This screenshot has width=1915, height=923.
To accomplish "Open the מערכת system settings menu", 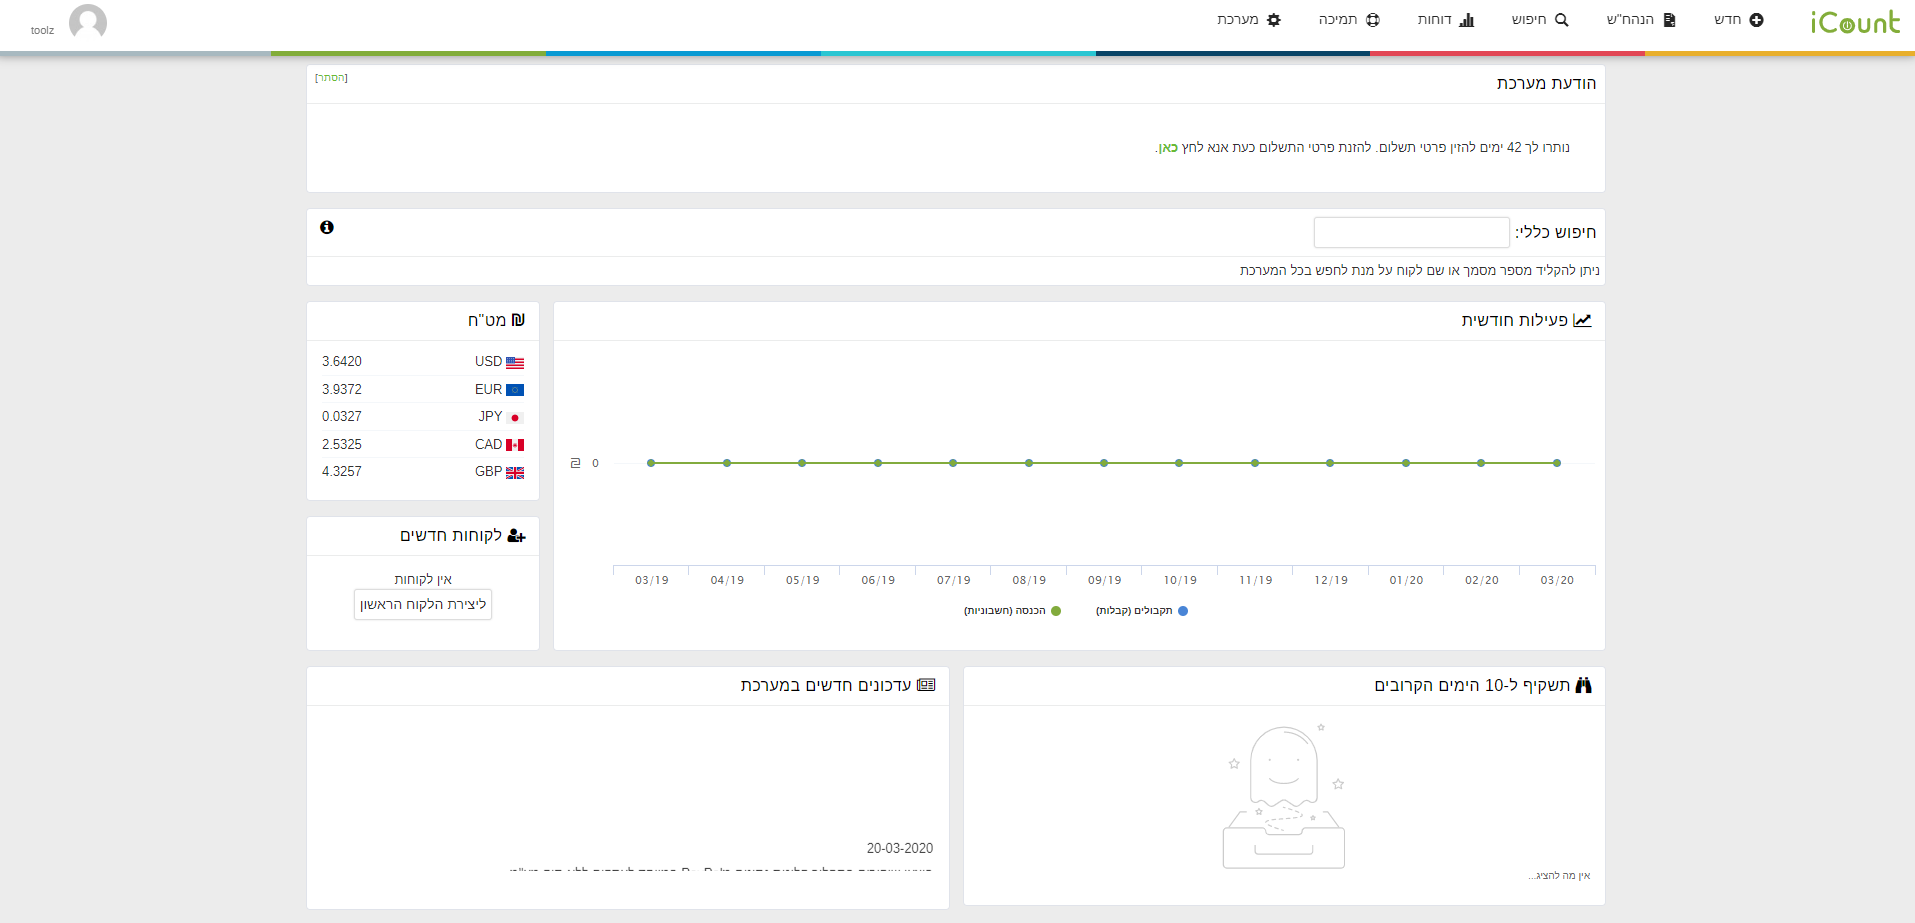I will click(x=1248, y=20).
